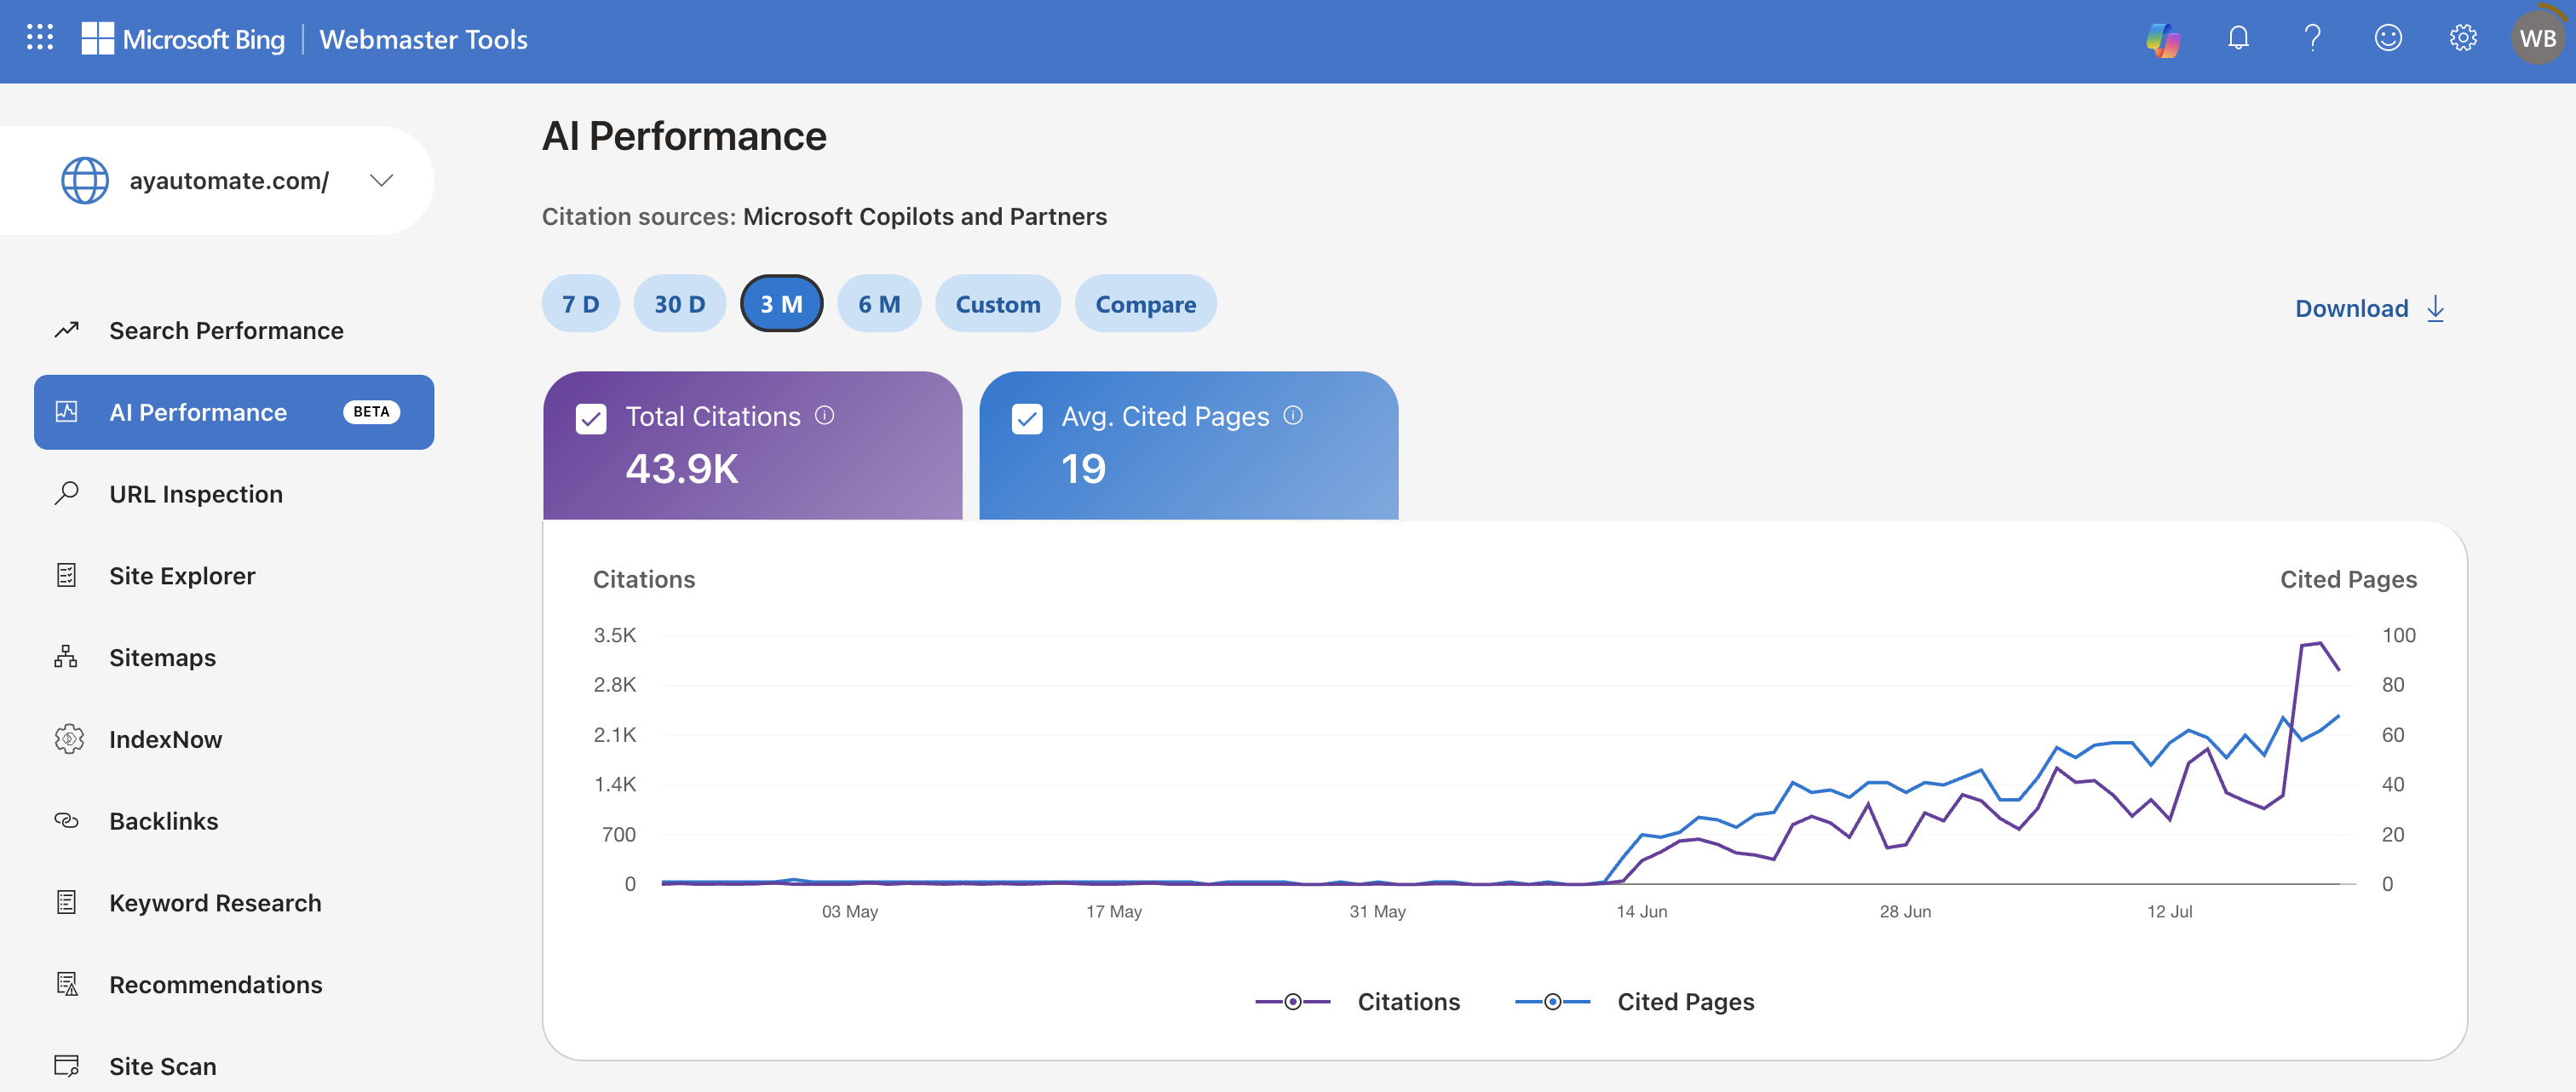
Task: Click the Site Scan icon
Action: pyautogui.click(x=67, y=1066)
